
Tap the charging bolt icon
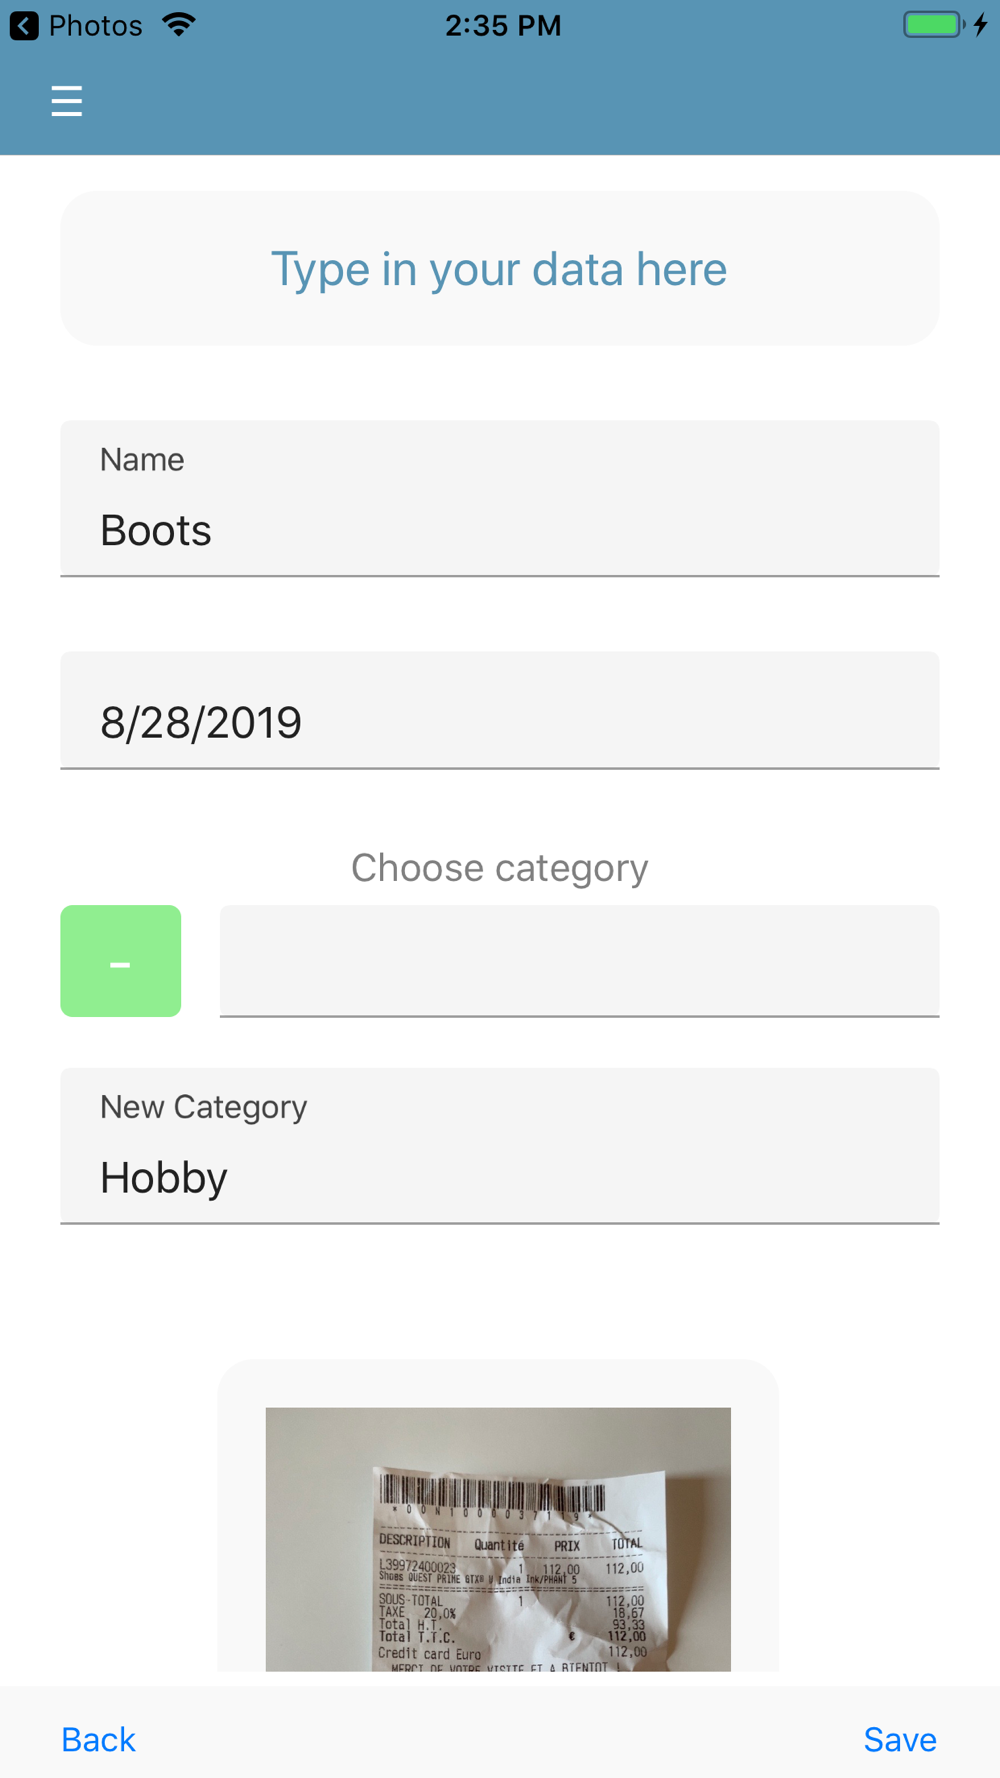981,24
